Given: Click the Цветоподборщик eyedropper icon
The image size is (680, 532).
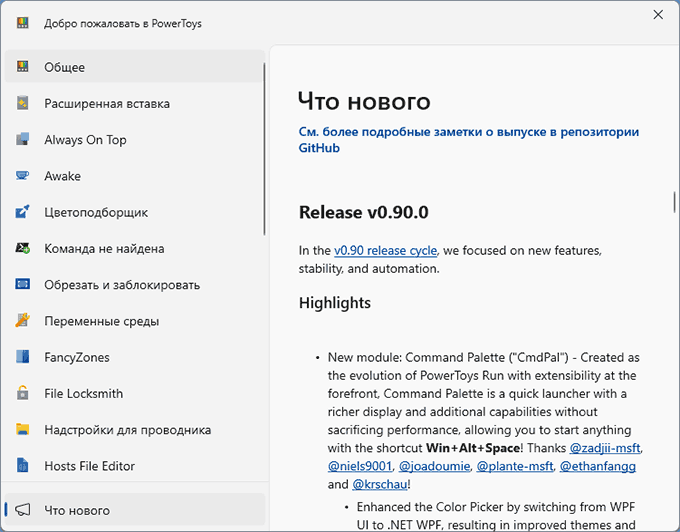Looking at the screenshot, I should coord(23,212).
